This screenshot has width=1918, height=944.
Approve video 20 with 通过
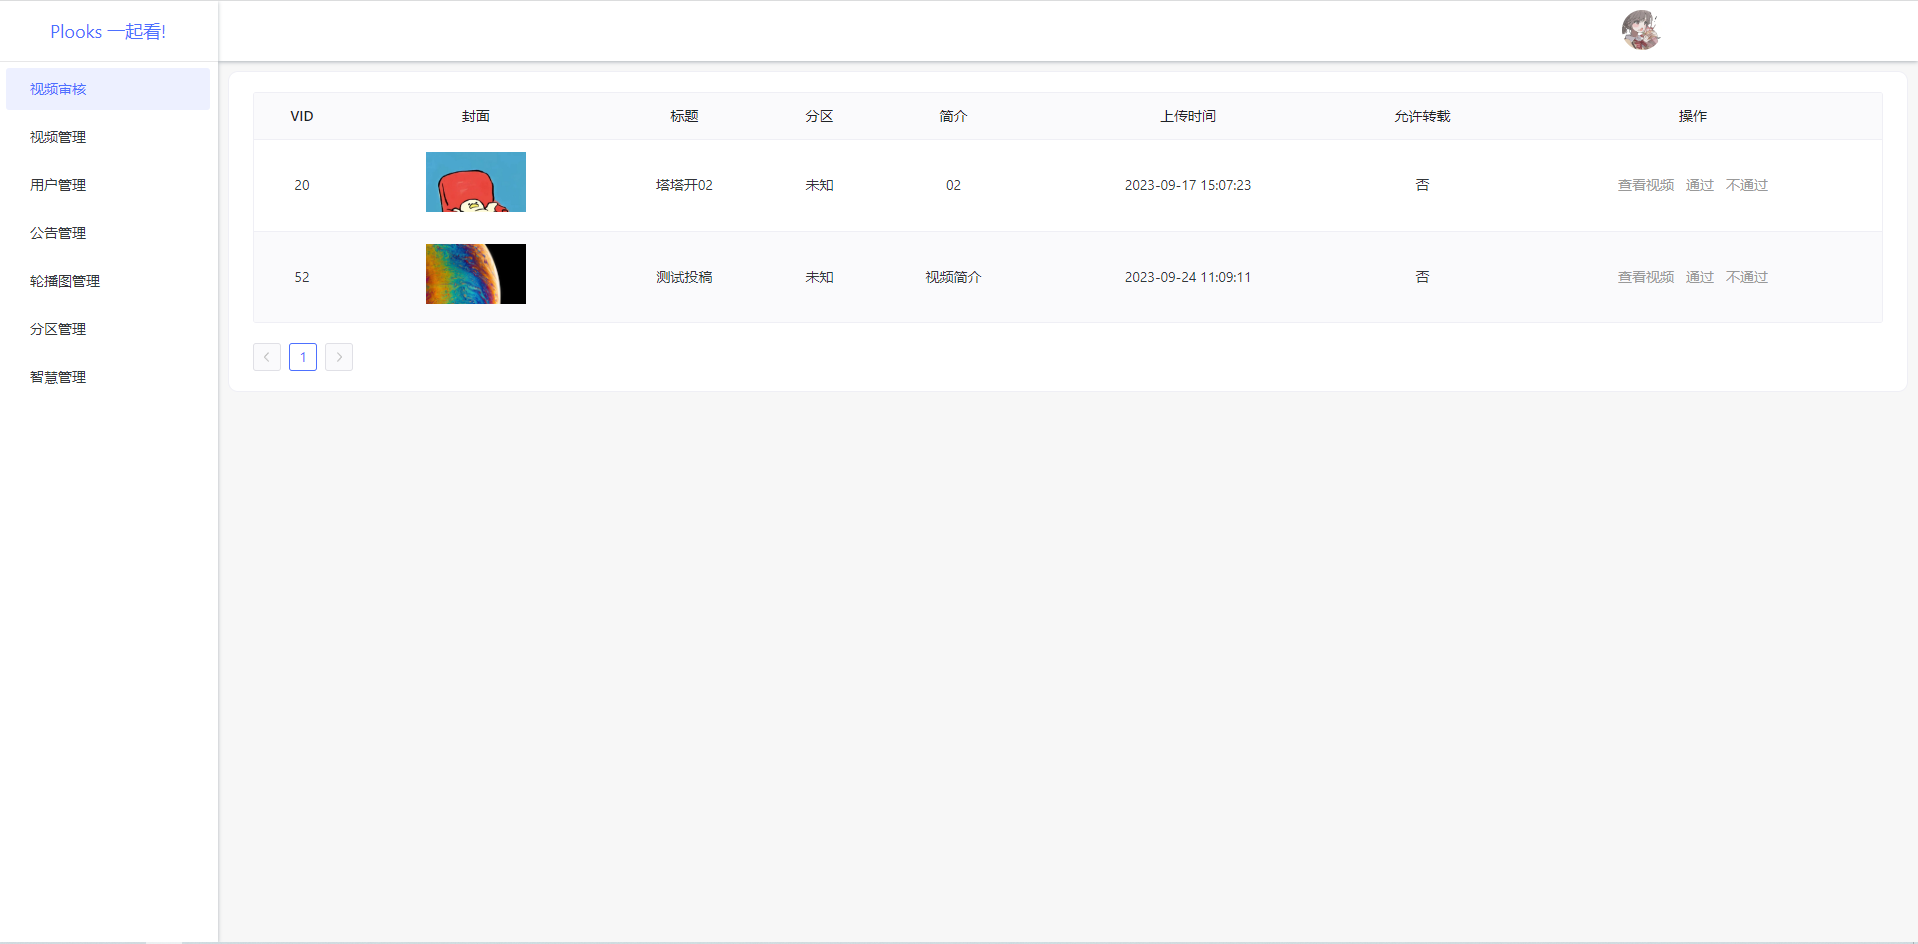[1698, 185]
